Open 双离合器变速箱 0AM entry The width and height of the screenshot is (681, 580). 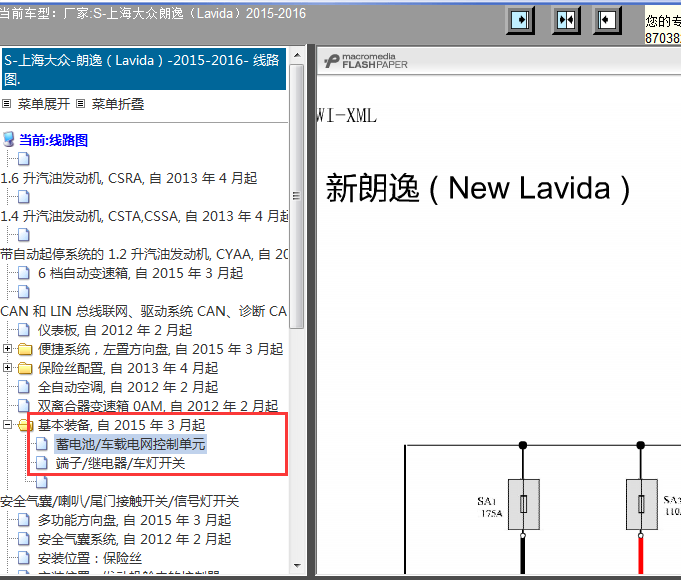click(158, 406)
